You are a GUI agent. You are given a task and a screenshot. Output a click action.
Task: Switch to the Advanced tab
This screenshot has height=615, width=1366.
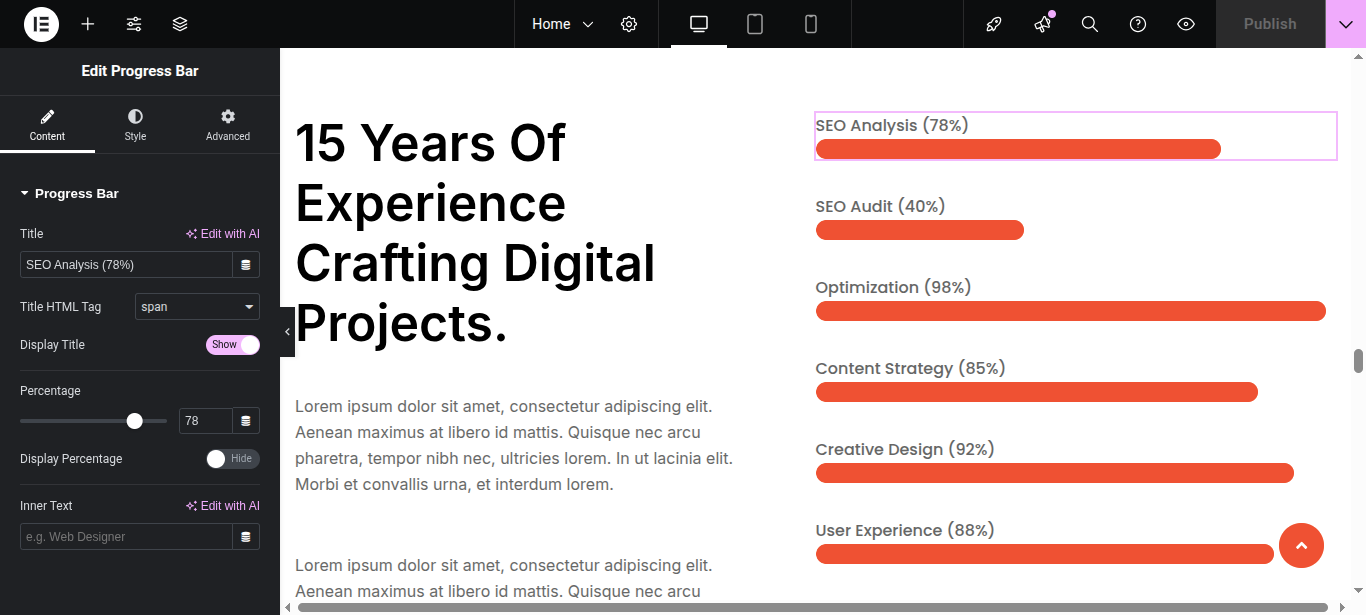pyautogui.click(x=228, y=125)
